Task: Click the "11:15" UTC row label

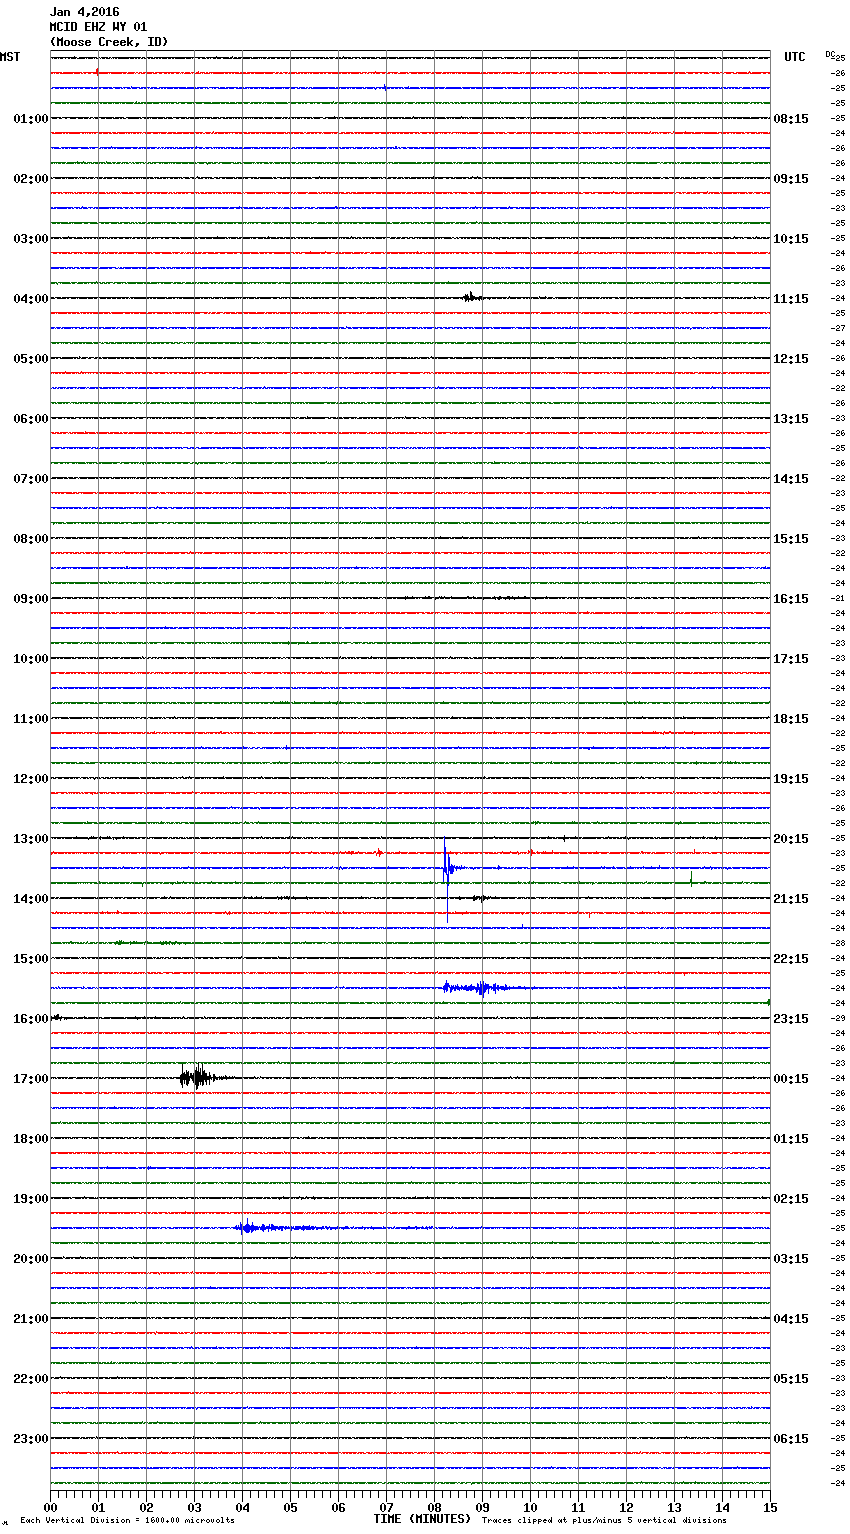Action: (791, 299)
